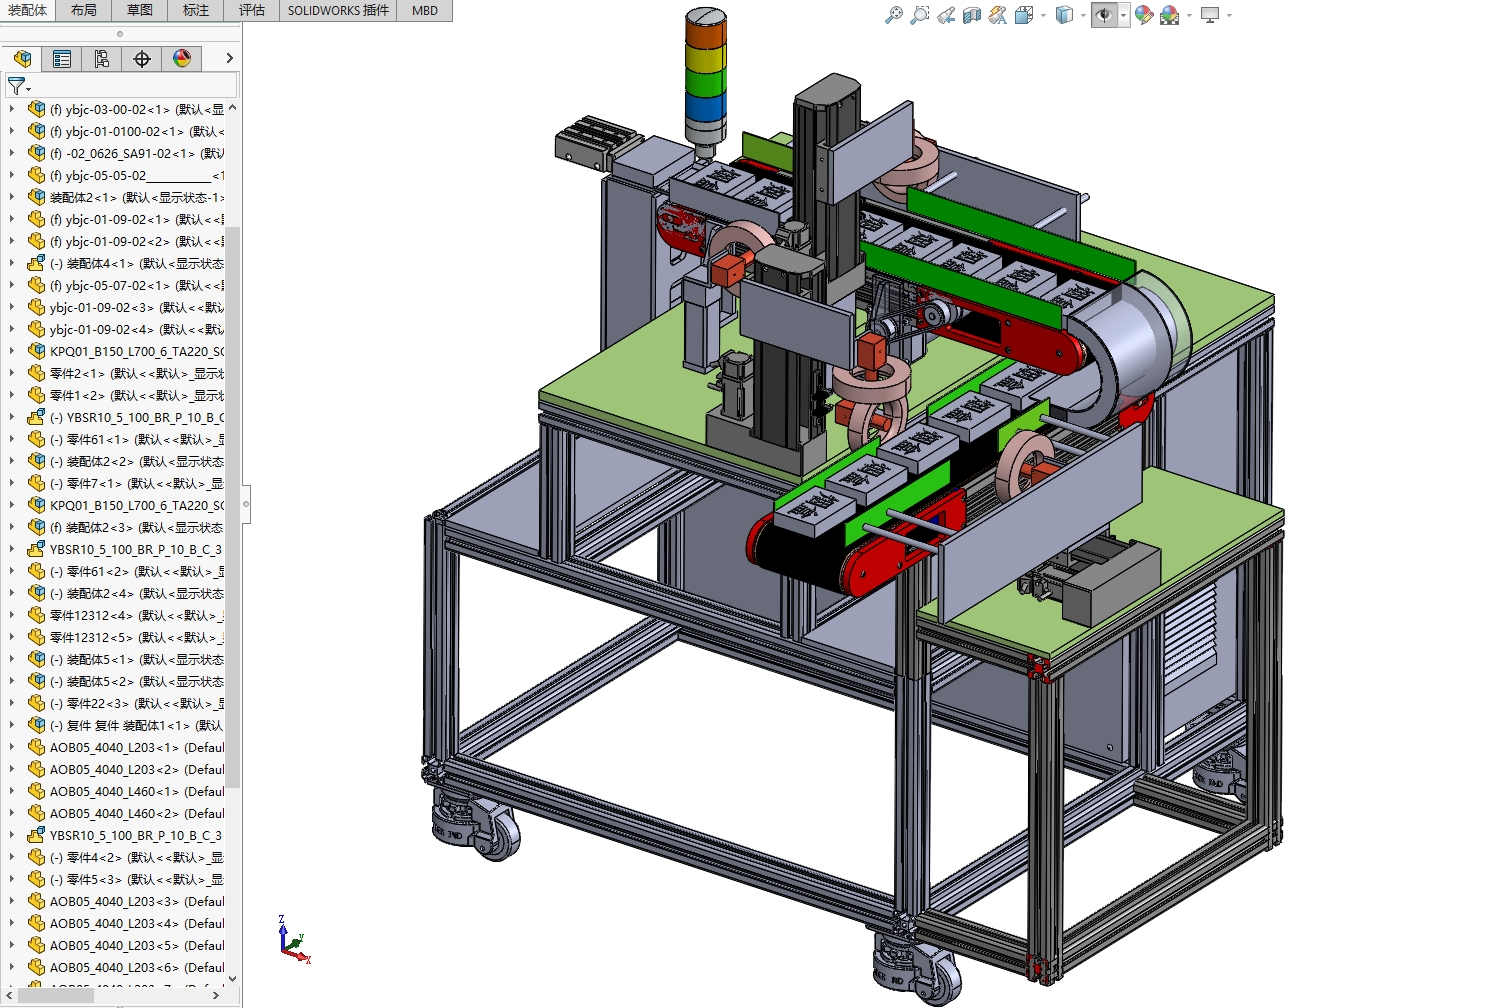This screenshot has width=1490, height=1008.
Task: Select the (-) 零件7<1> part
Action: pyautogui.click(x=126, y=483)
